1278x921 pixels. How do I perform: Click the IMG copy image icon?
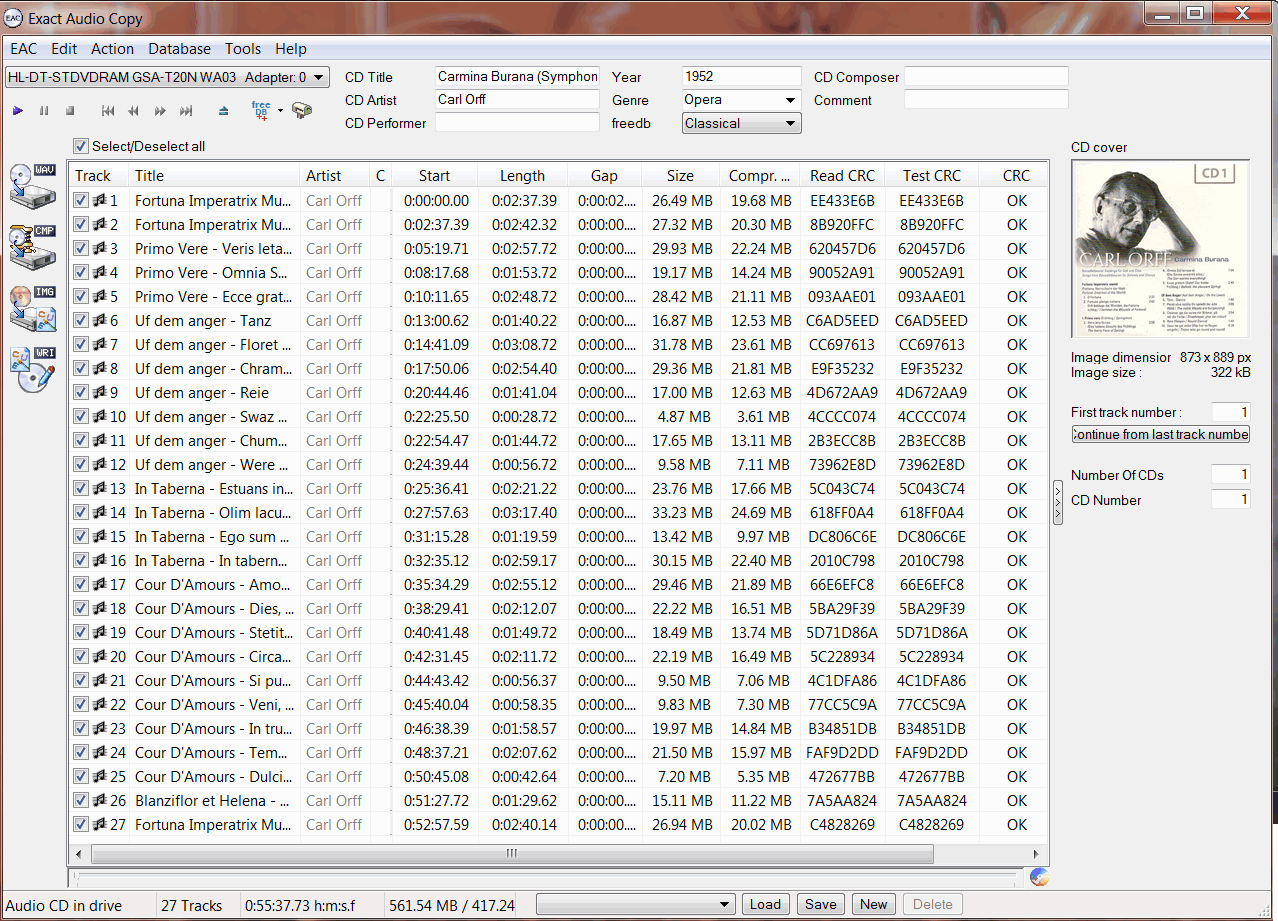point(32,307)
